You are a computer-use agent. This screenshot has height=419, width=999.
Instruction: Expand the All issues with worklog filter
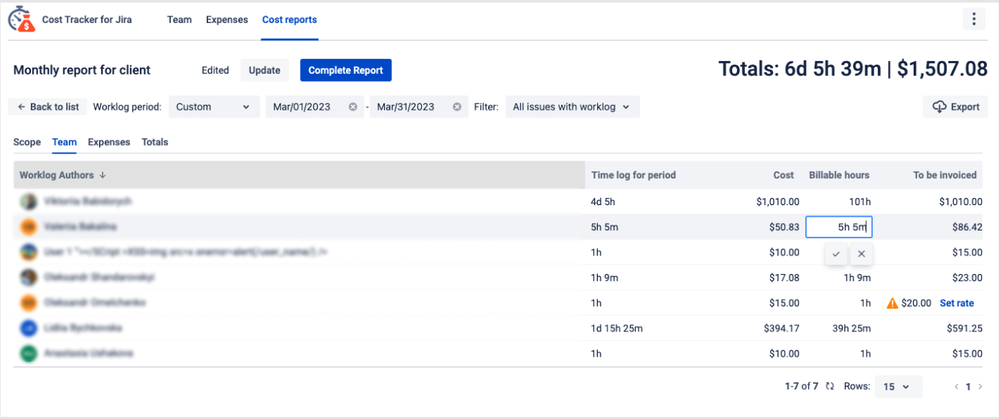click(x=572, y=107)
